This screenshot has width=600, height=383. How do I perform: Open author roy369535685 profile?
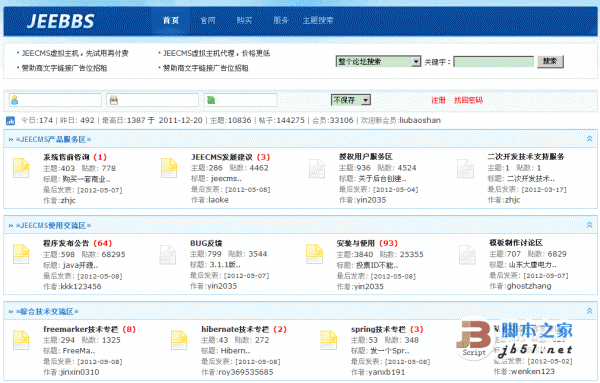click(x=246, y=372)
